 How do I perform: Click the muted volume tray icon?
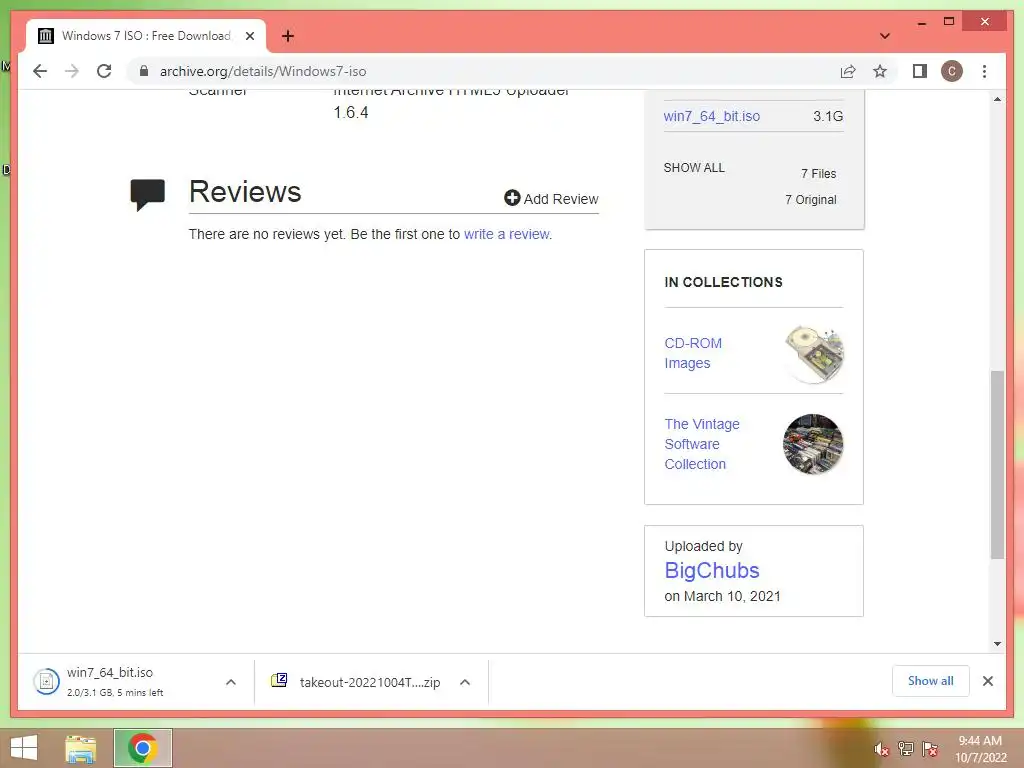click(x=882, y=749)
